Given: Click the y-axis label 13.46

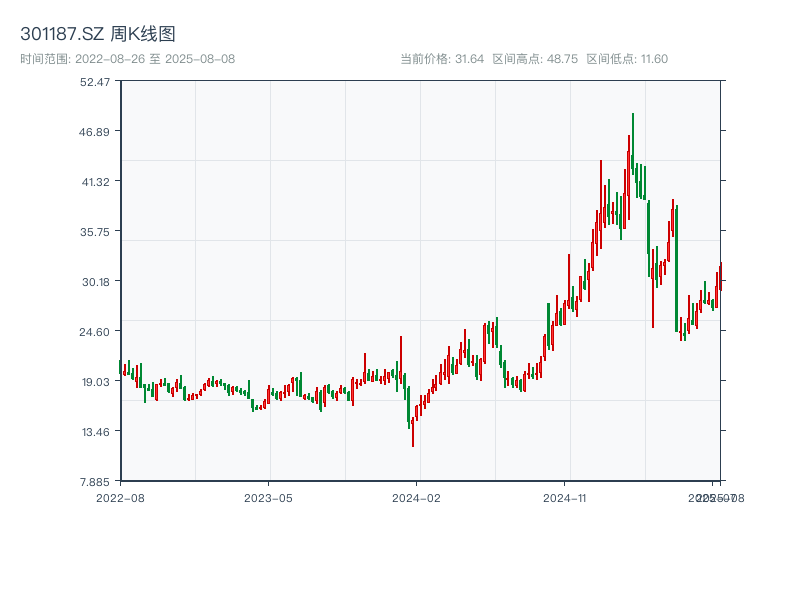Looking at the screenshot, I should (96, 432).
